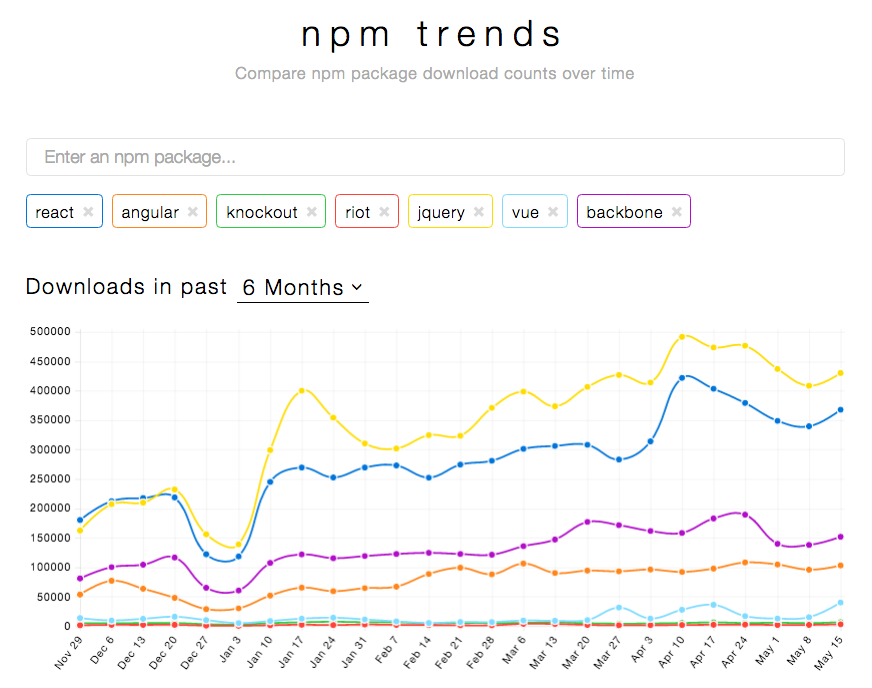Click the peak yellow jquery data point

683,337
